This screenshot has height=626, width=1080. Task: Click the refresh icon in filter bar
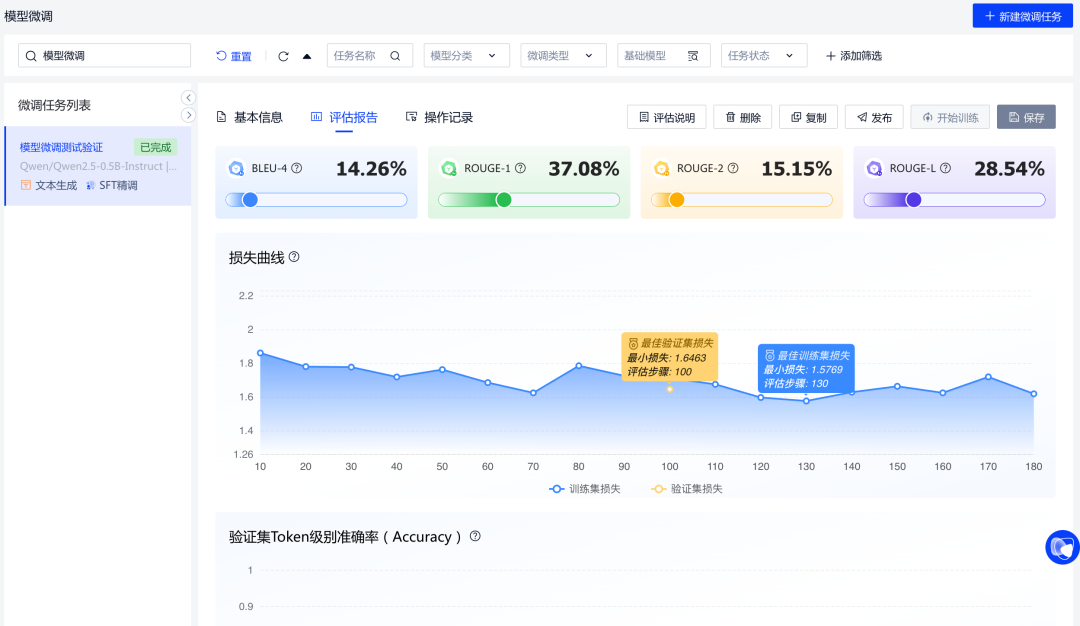(x=283, y=56)
